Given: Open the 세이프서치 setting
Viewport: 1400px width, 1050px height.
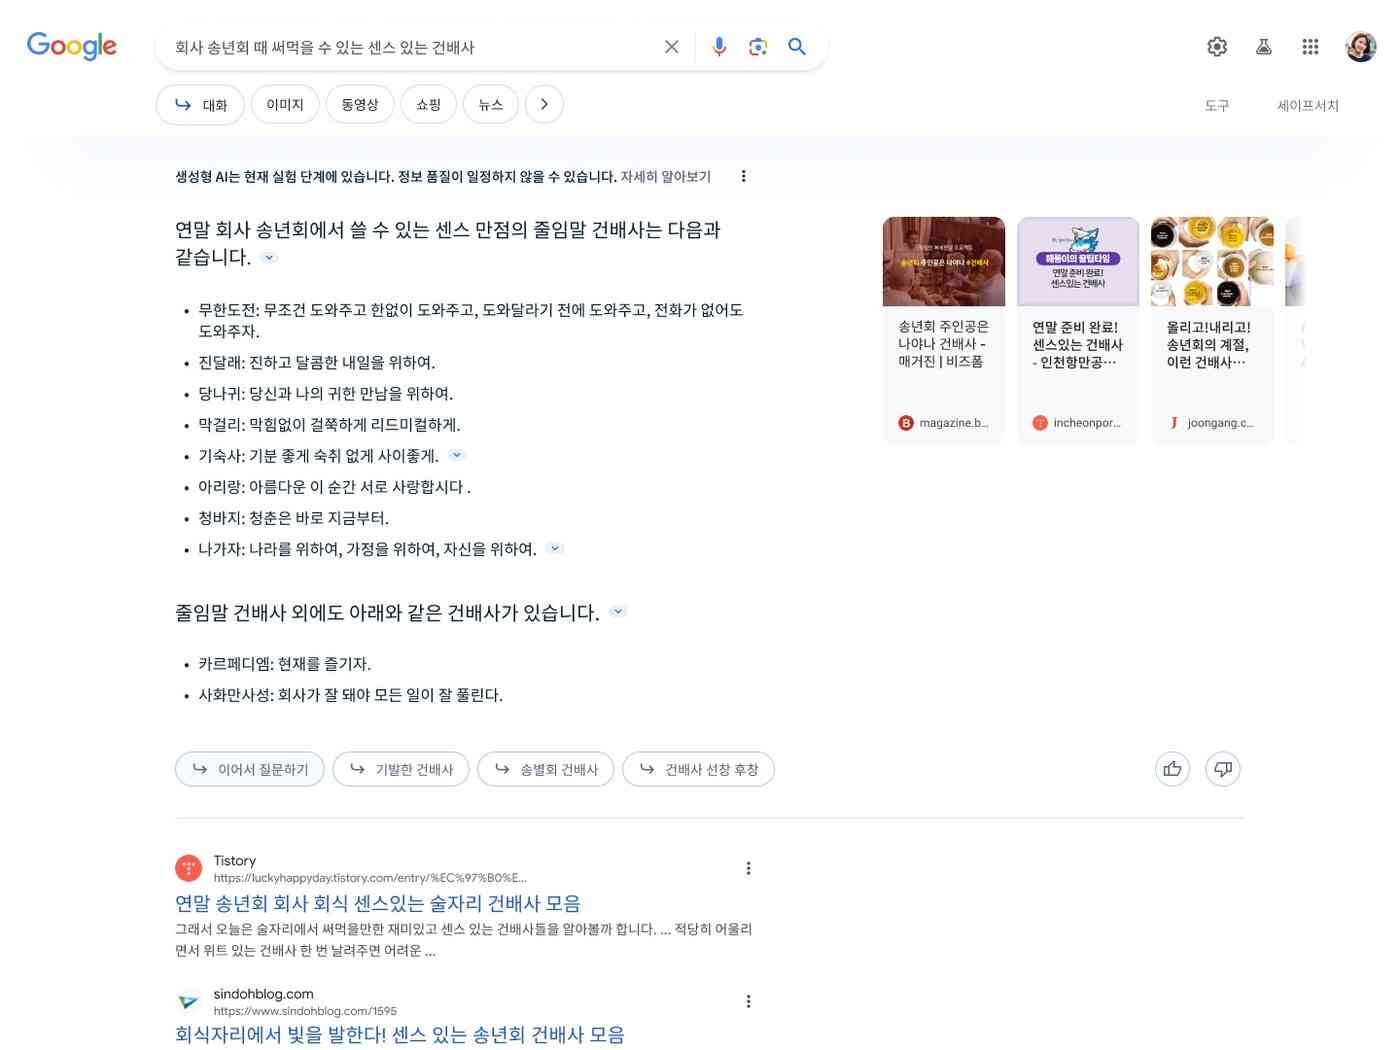Looking at the screenshot, I should (x=1307, y=105).
